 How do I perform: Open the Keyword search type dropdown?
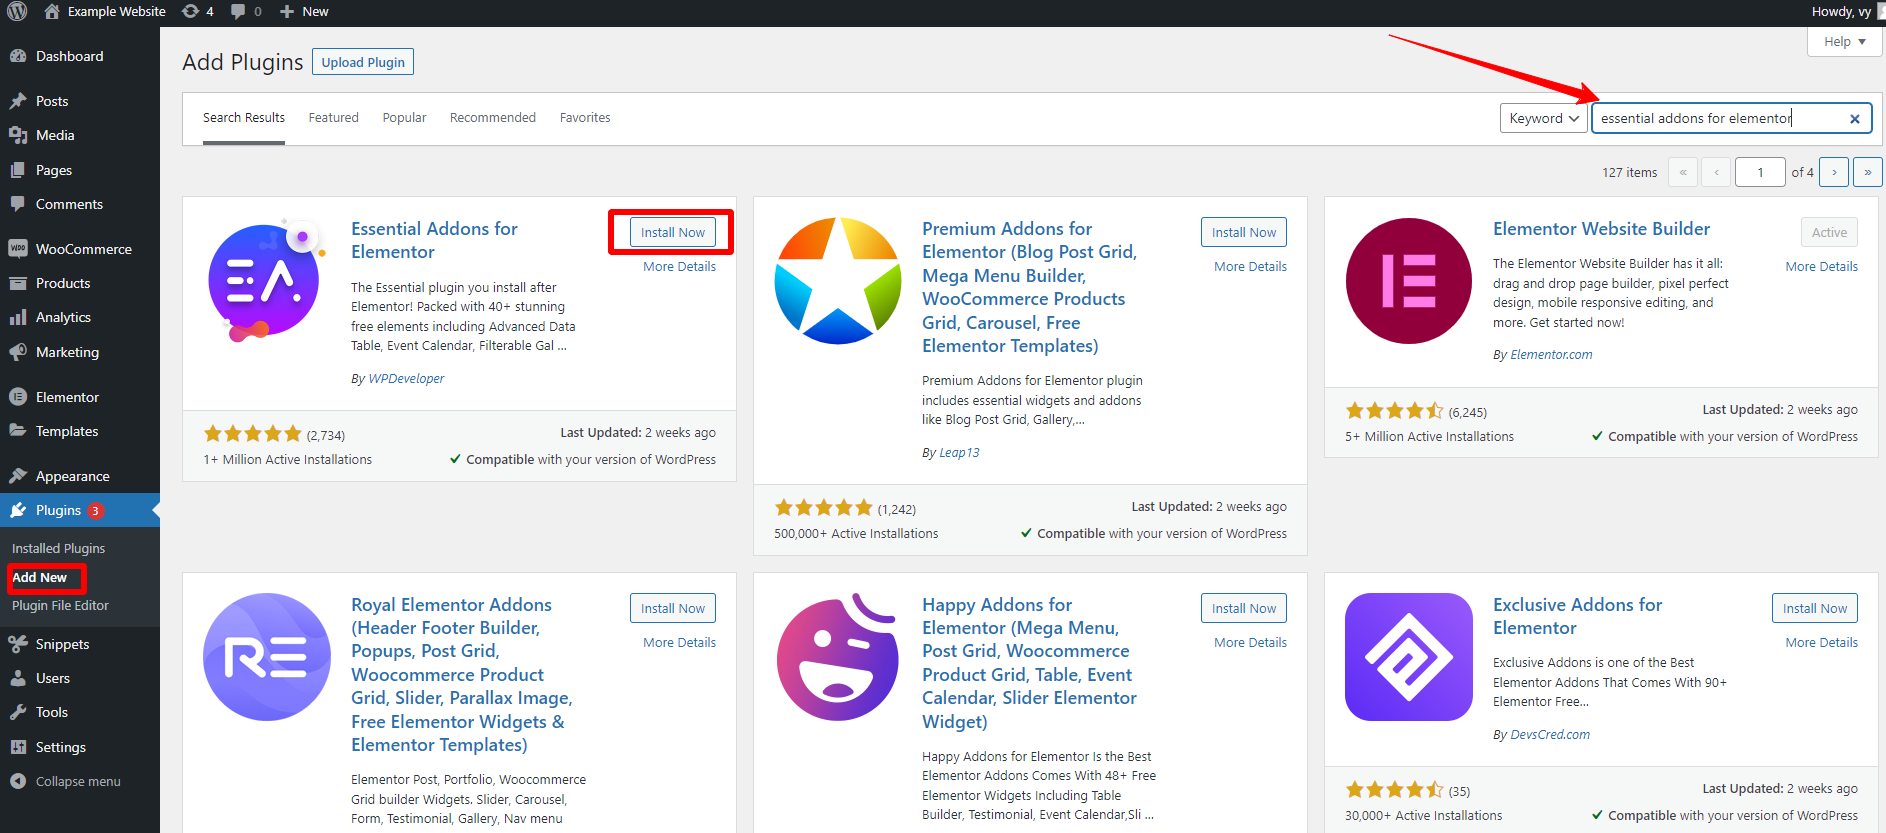click(x=1544, y=118)
